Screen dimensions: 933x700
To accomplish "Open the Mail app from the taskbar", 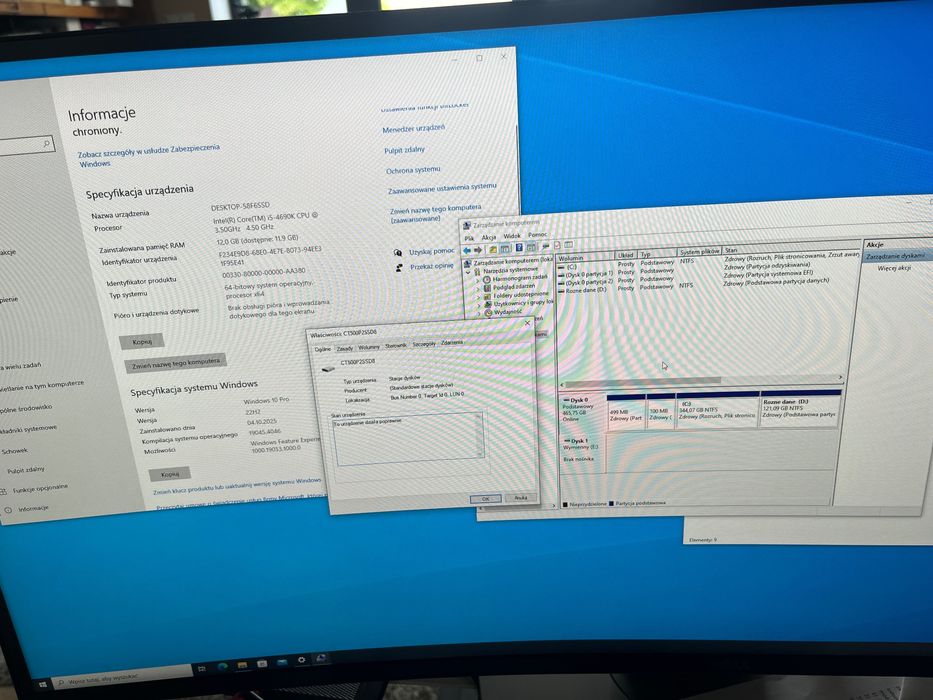I will coord(281,662).
